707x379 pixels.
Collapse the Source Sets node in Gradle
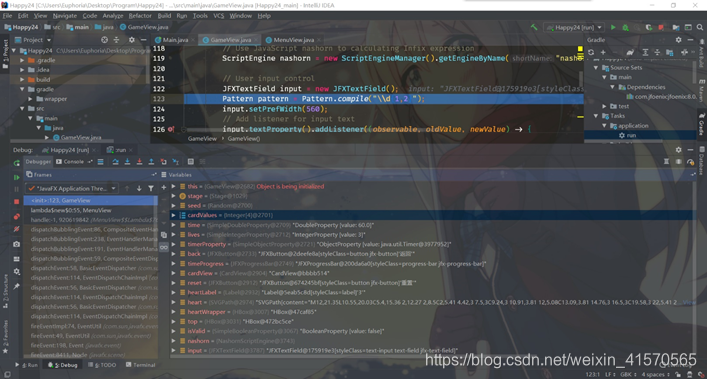(596, 68)
